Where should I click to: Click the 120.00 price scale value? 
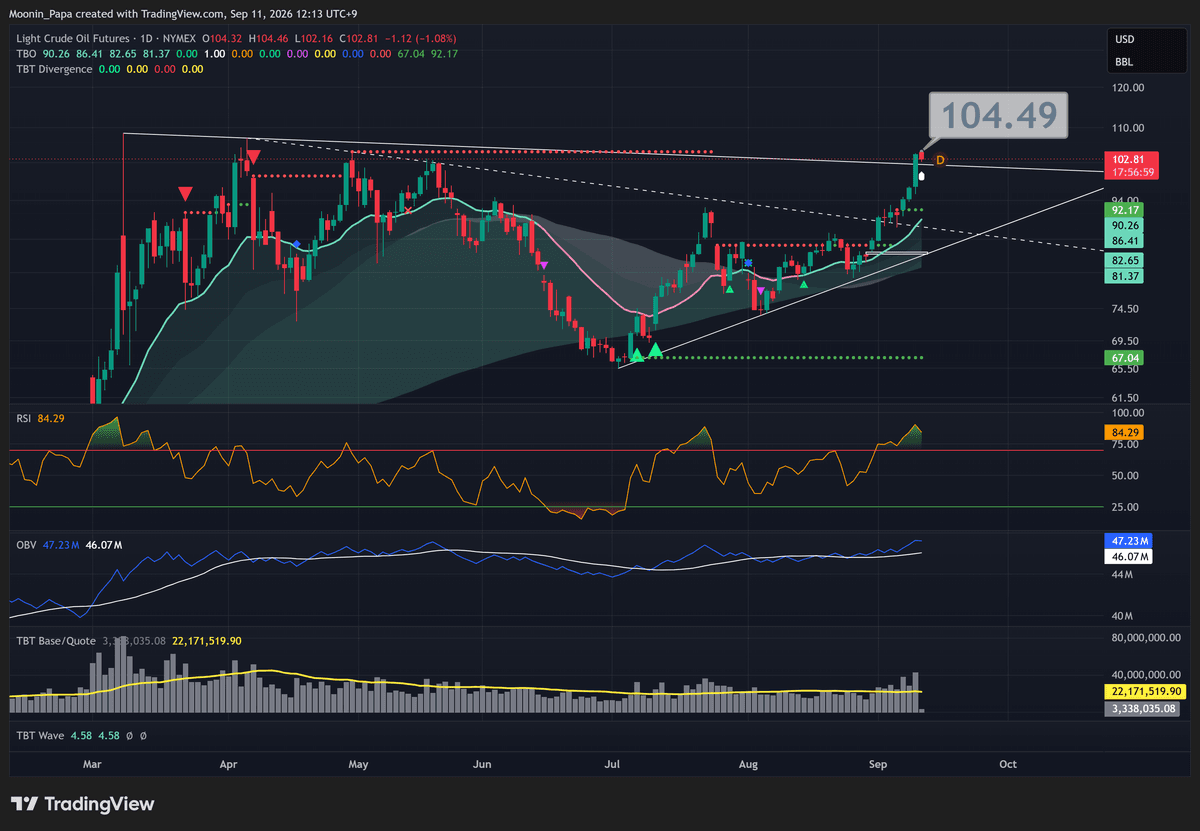tap(1129, 87)
